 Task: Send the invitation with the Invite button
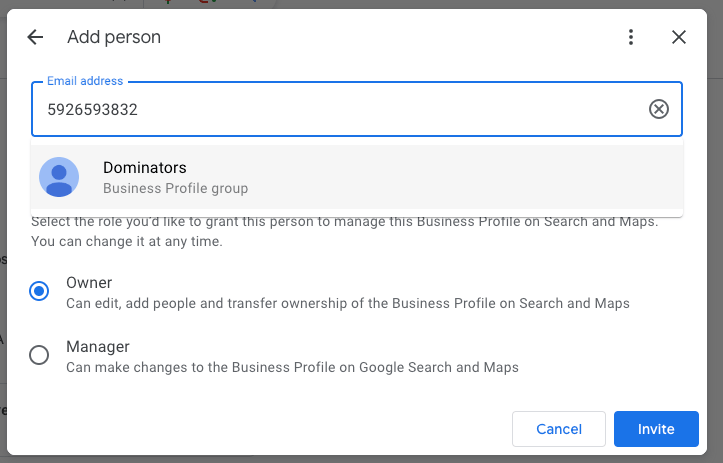tap(655, 429)
